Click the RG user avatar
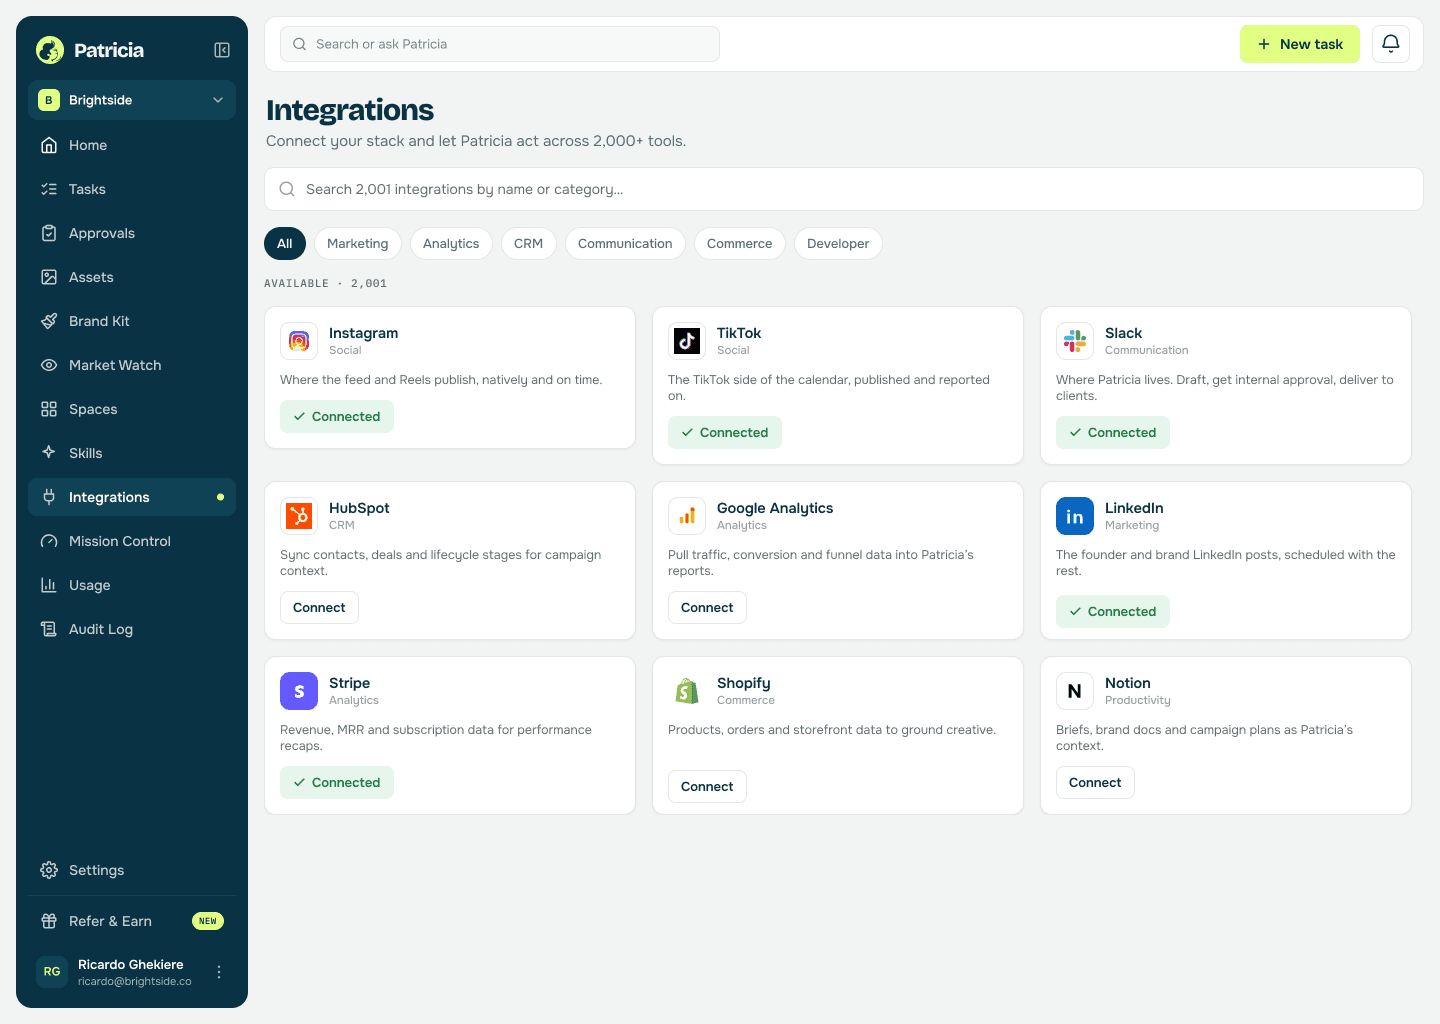The width and height of the screenshot is (1440, 1024). tap(52, 972)
